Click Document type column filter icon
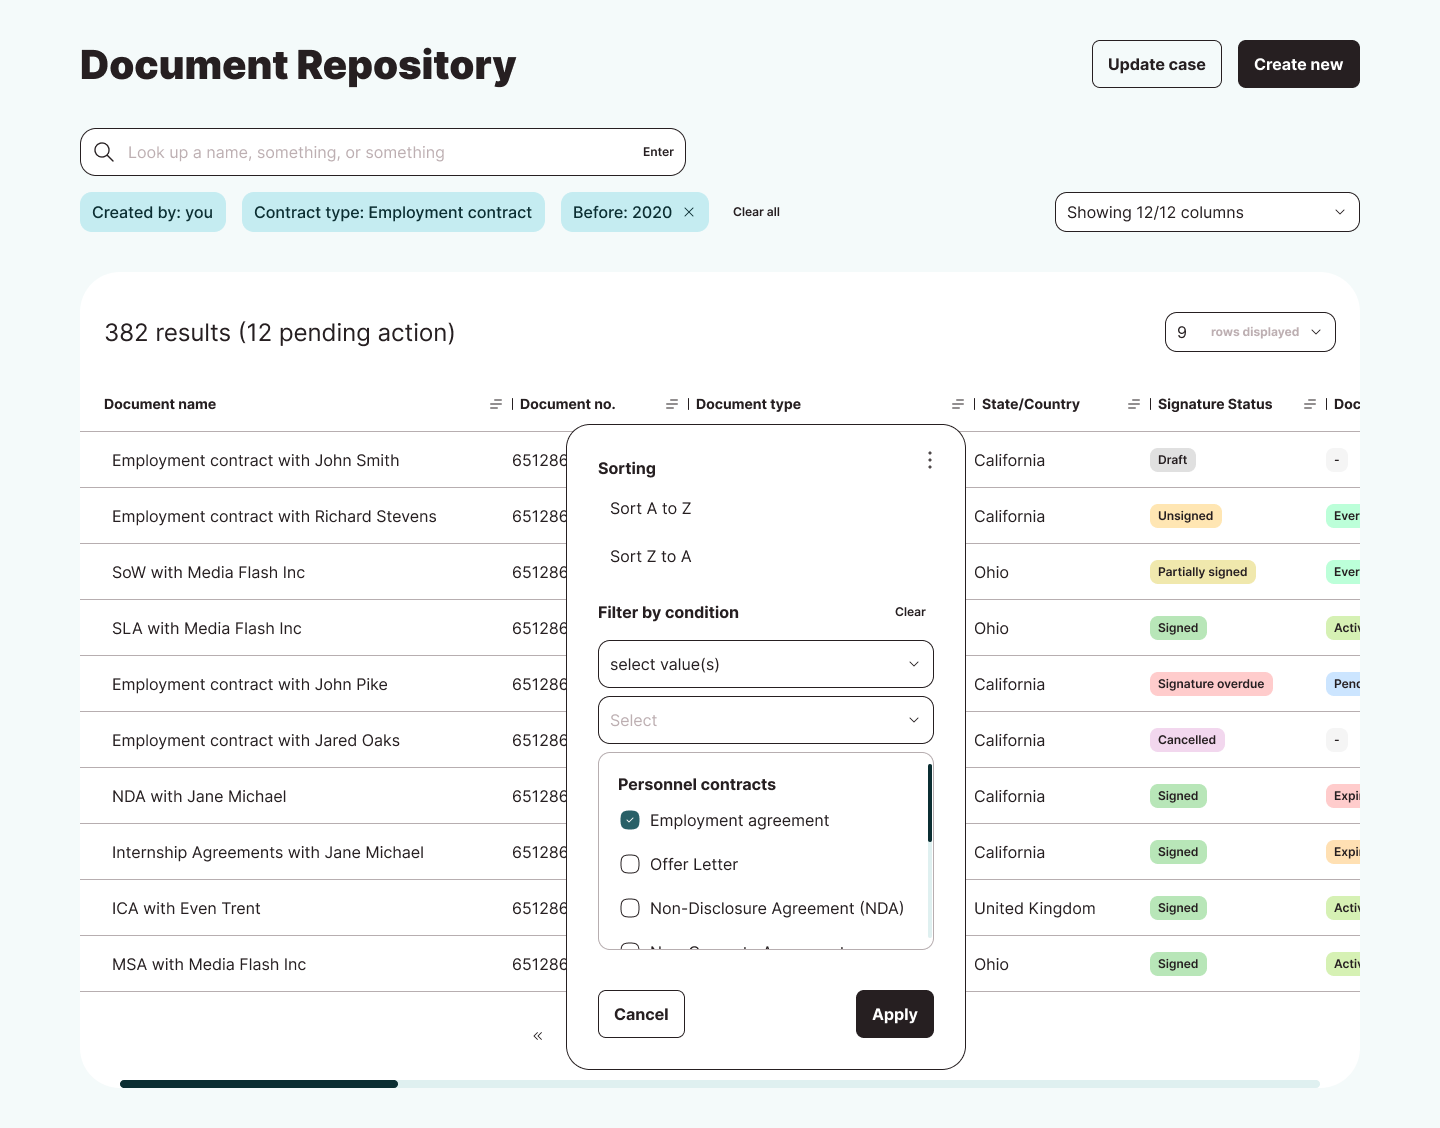This screenshot has height=1128, width=1440. 957,404
